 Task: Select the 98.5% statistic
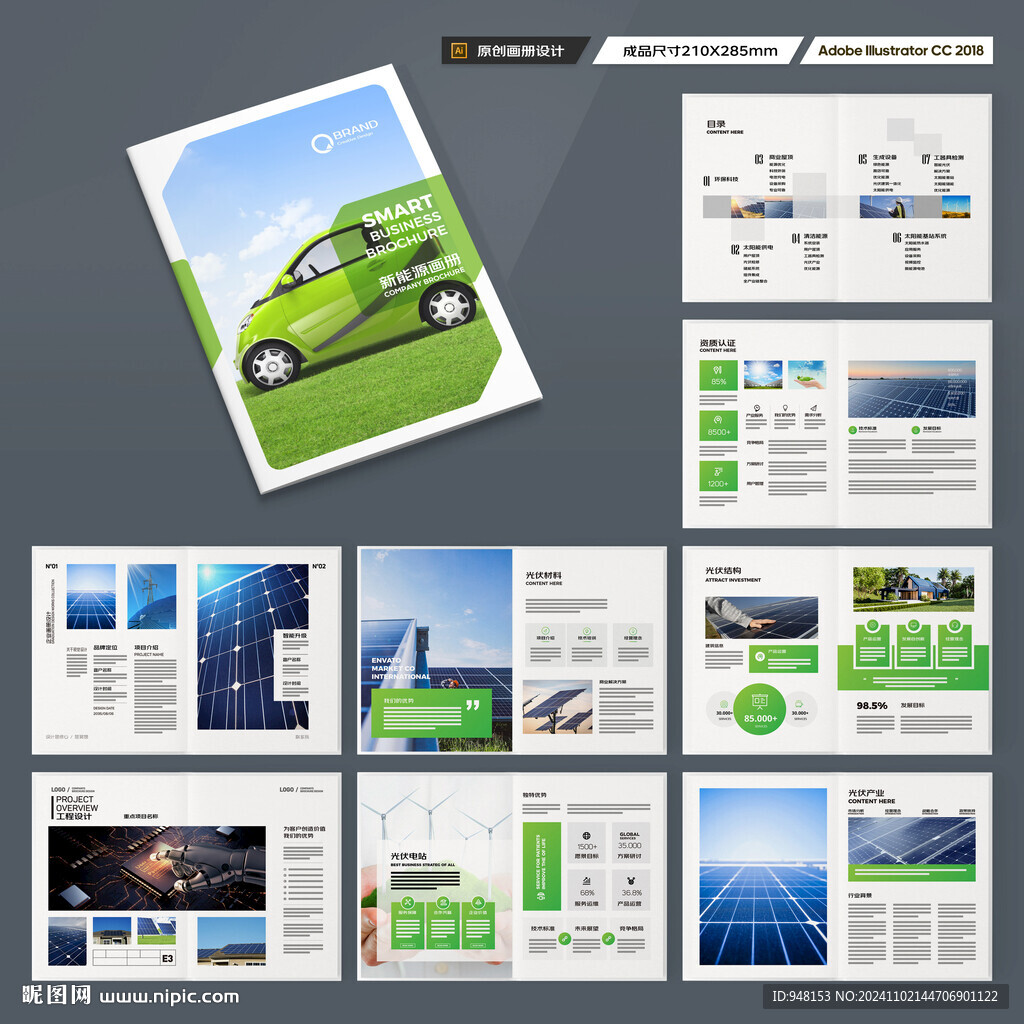pos(872,705)
